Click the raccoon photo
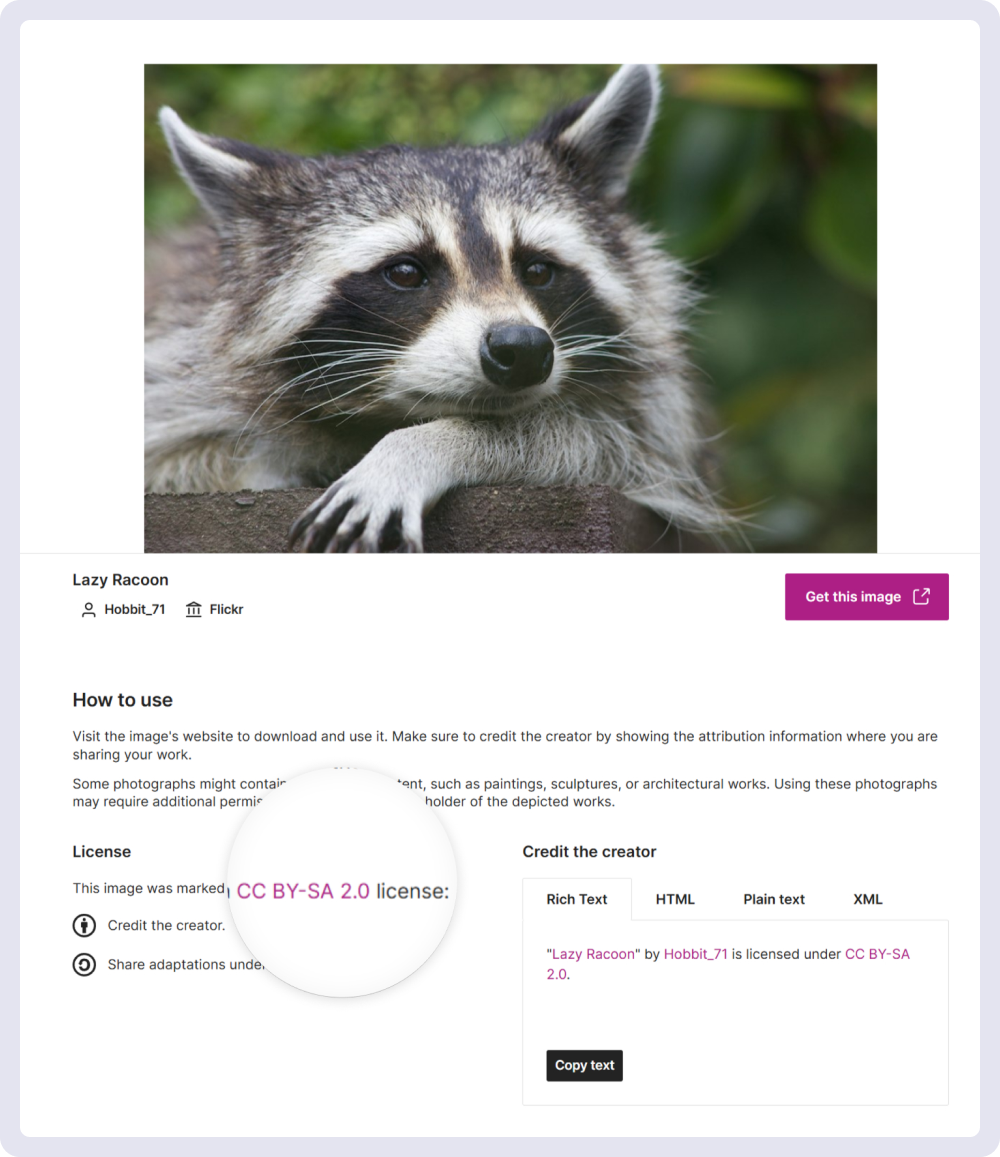 coord(511,308)
